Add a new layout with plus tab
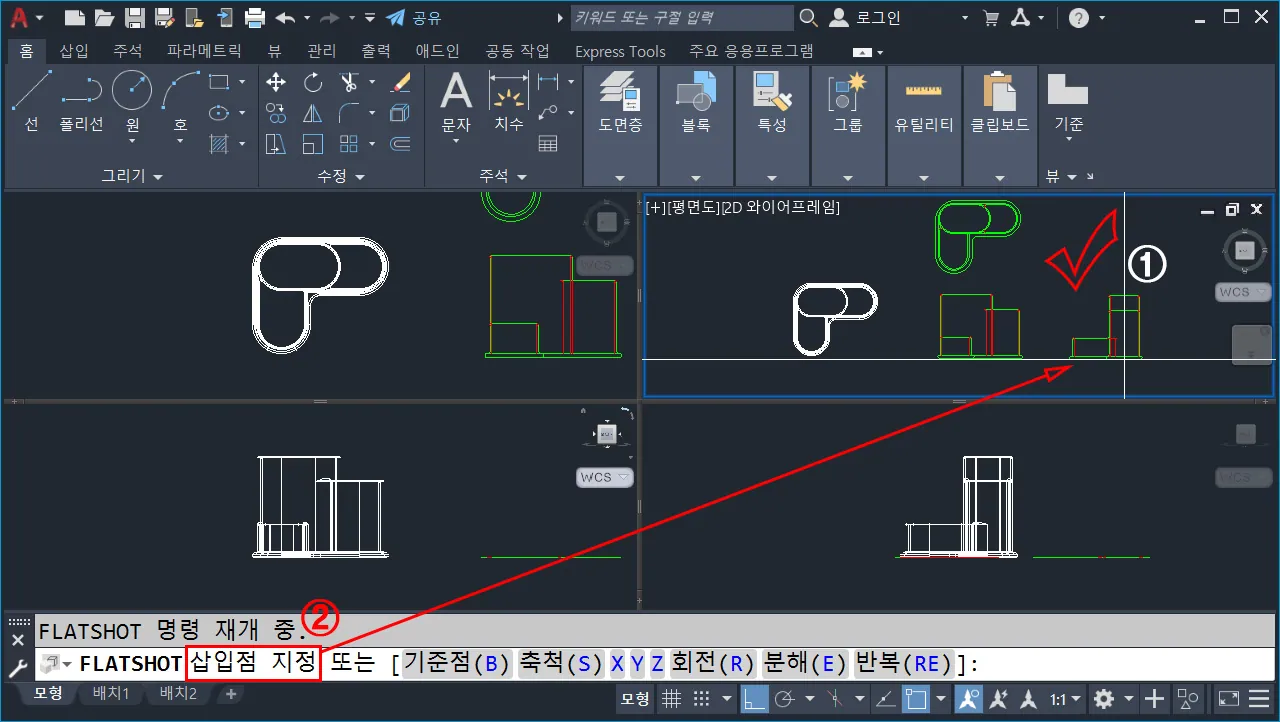 tap(231, 693)
